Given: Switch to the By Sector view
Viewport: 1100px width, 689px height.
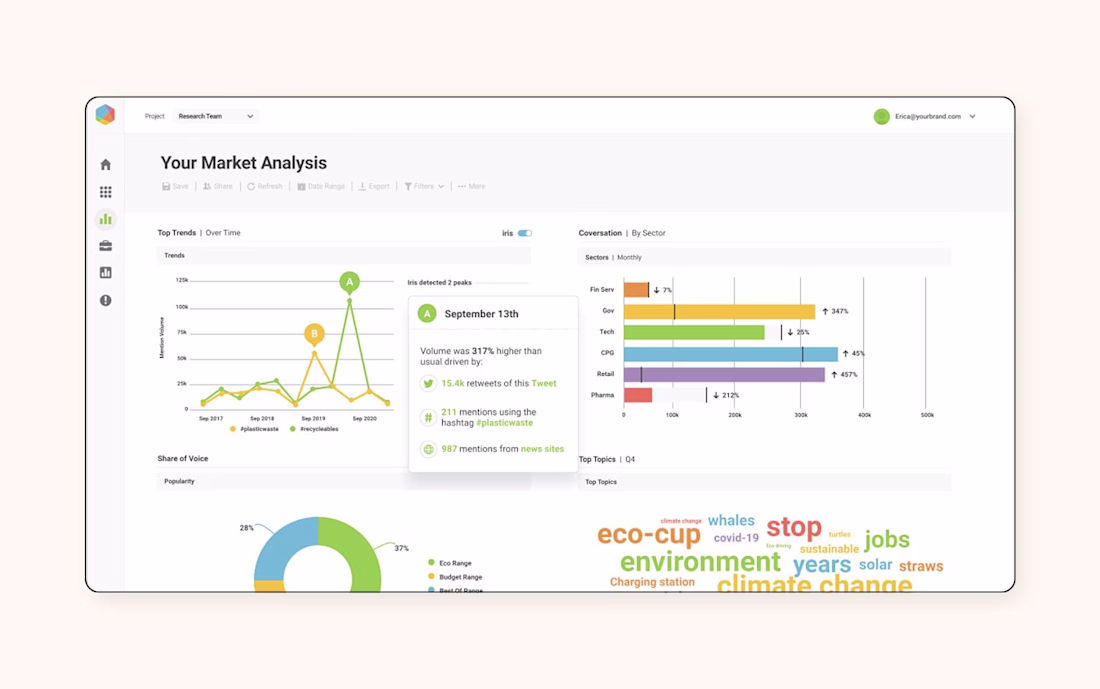Looking at the screenshot, I should click(648, 233).
